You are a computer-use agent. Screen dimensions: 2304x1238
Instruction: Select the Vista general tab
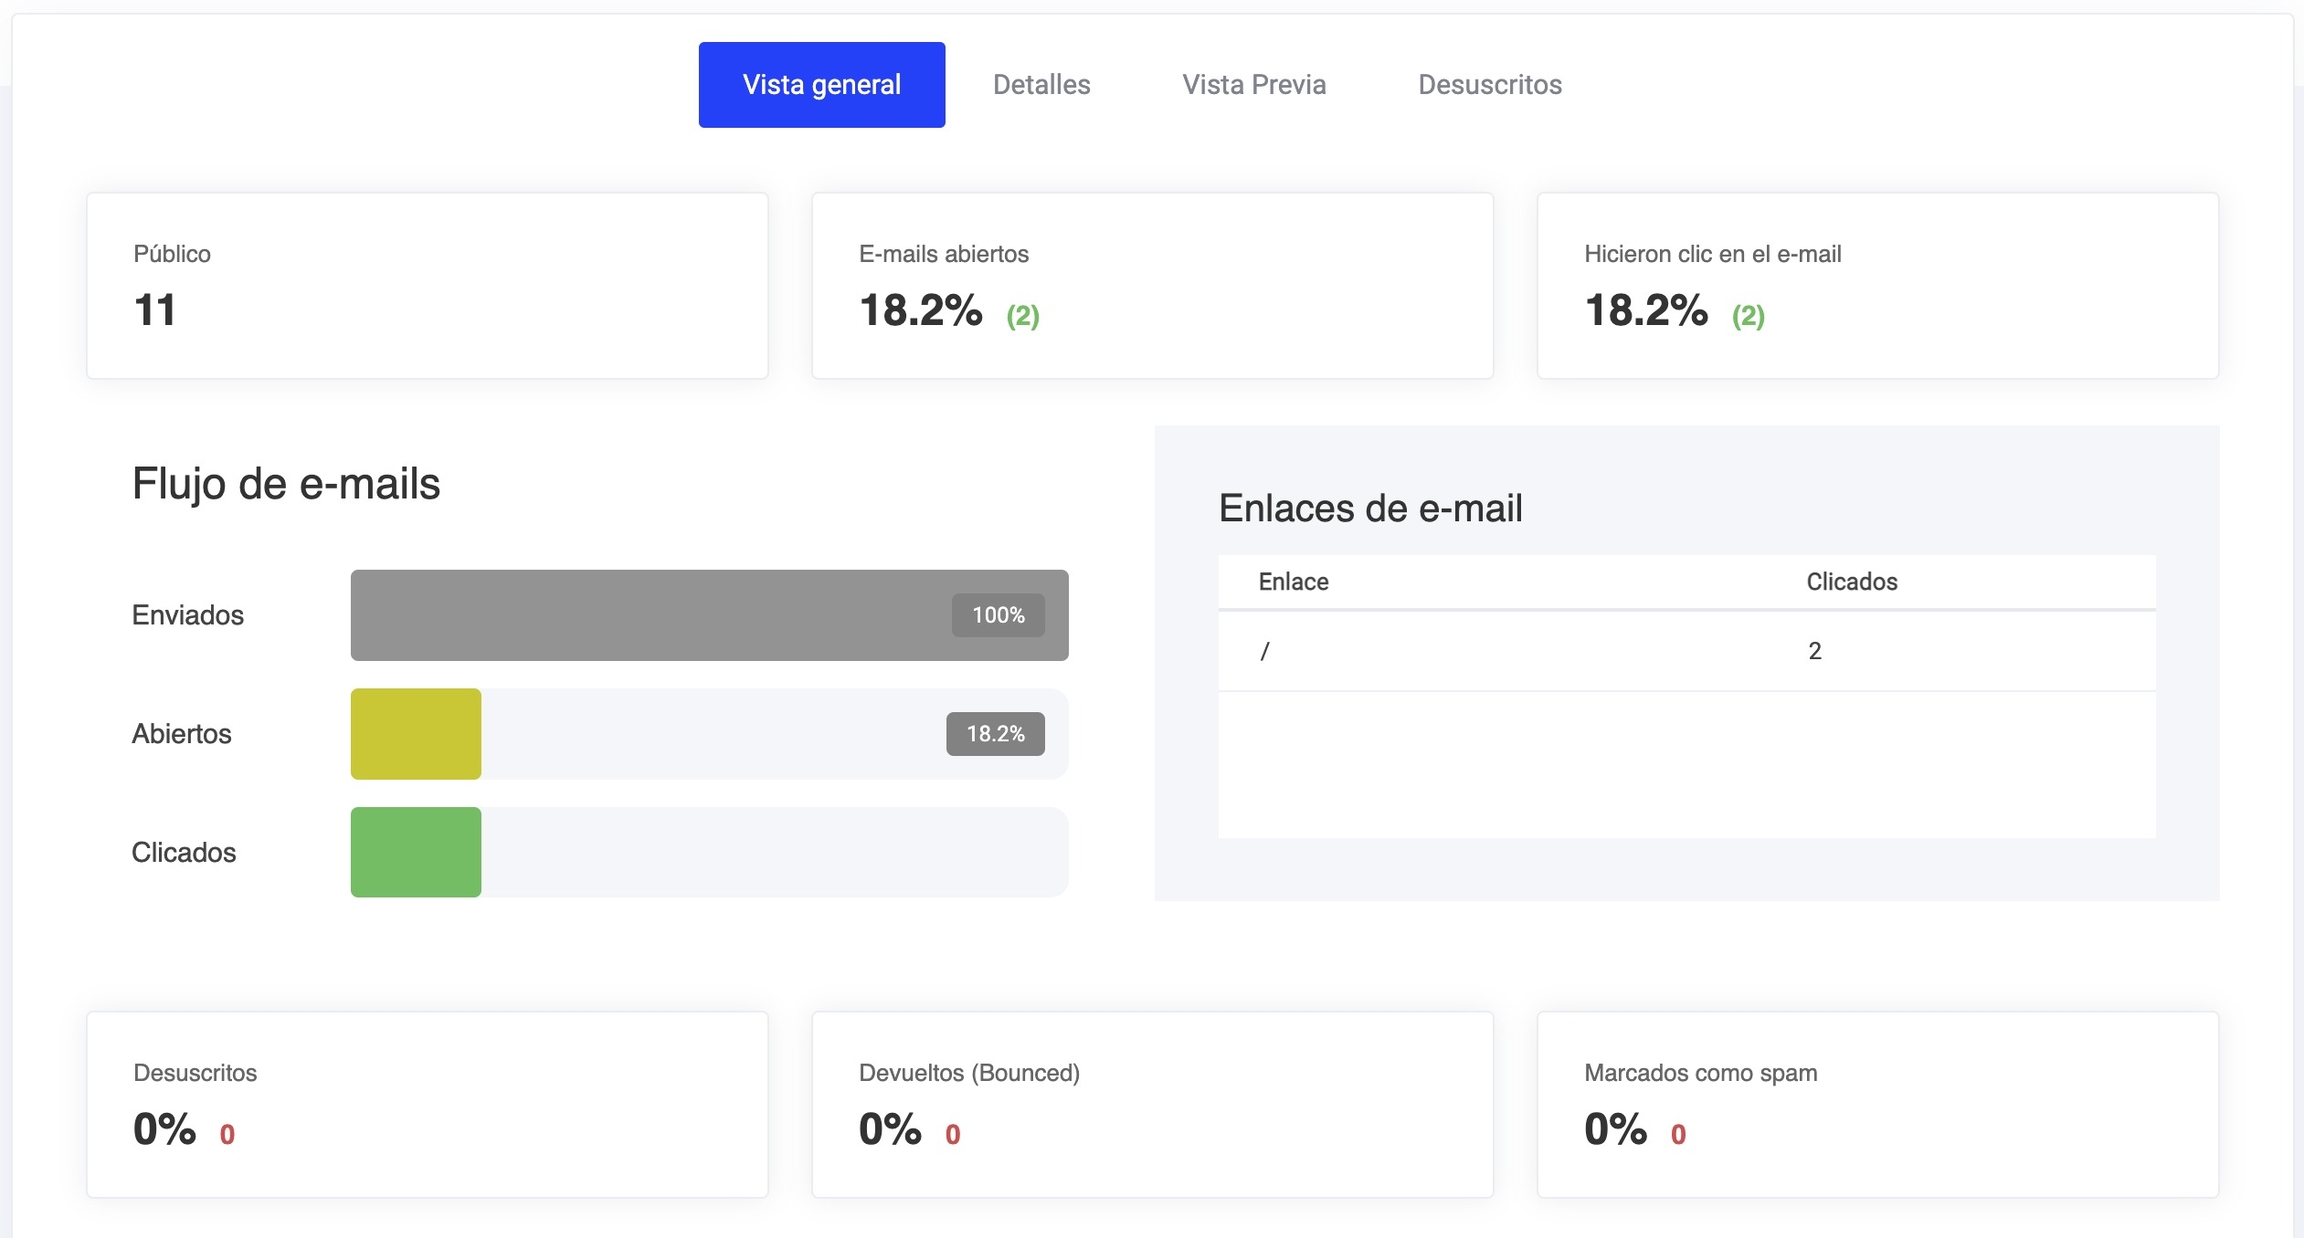(821, 85)
